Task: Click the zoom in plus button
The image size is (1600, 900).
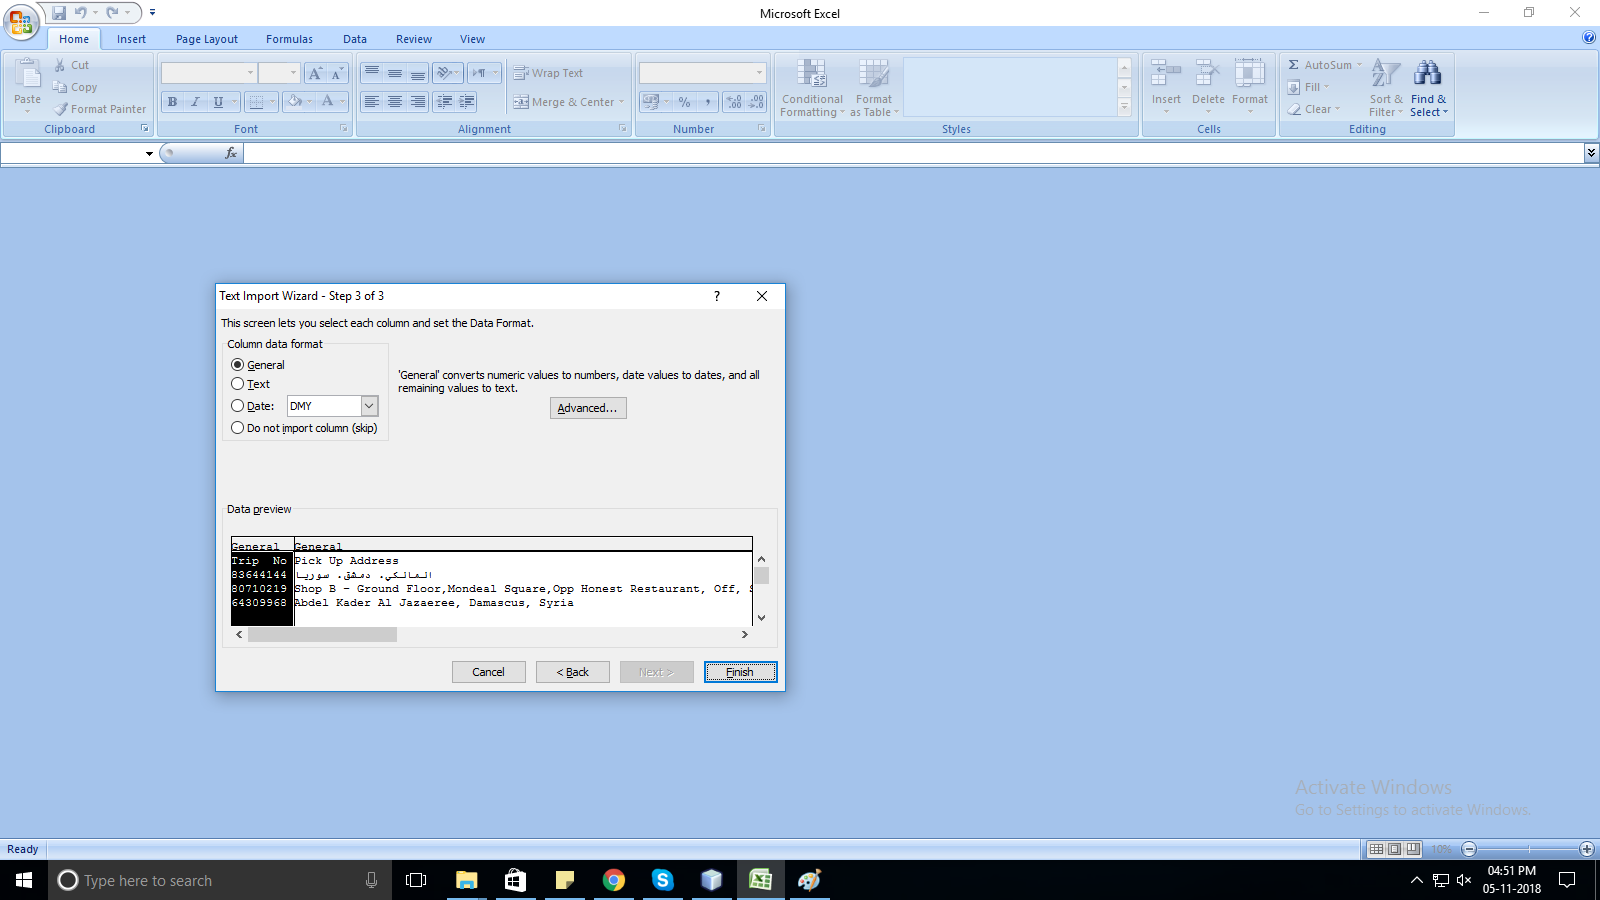Action: [1587, 849]
